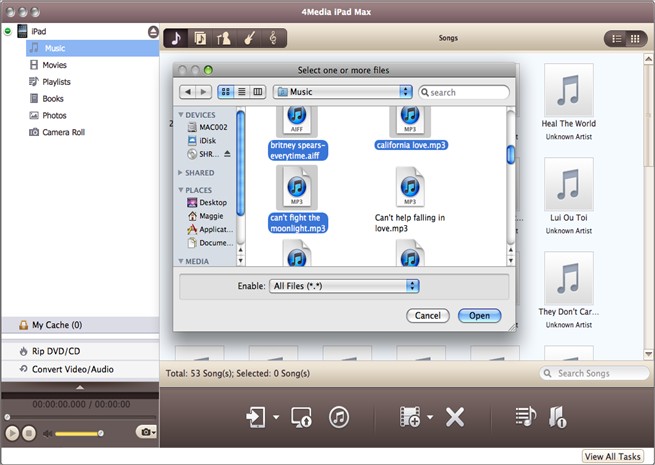Click the copy to device icon
This screenshot has height=465, width=655.
256,417
